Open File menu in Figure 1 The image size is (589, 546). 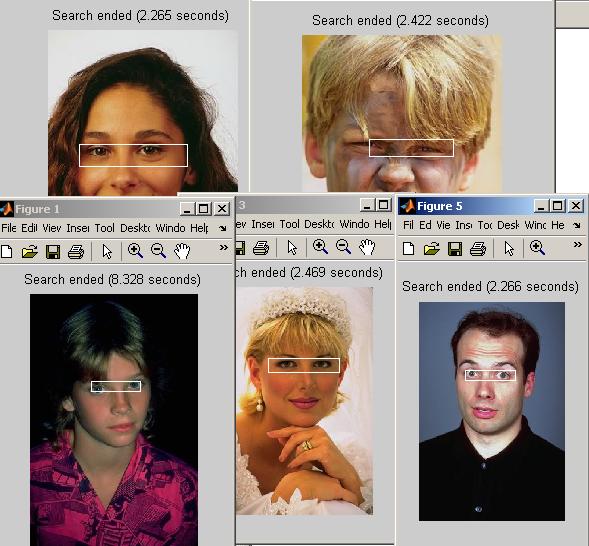pyautogui.click(x=8, y=228)
